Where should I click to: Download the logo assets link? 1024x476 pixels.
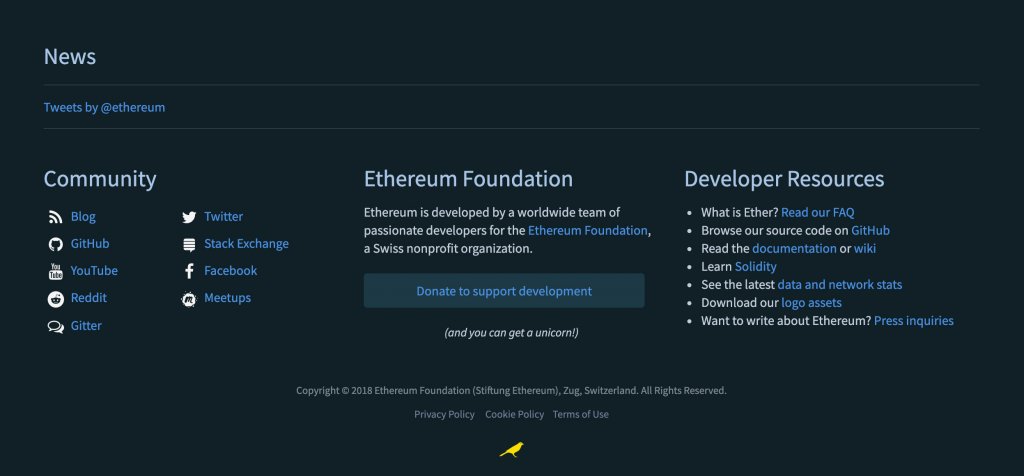pos(811,302)
